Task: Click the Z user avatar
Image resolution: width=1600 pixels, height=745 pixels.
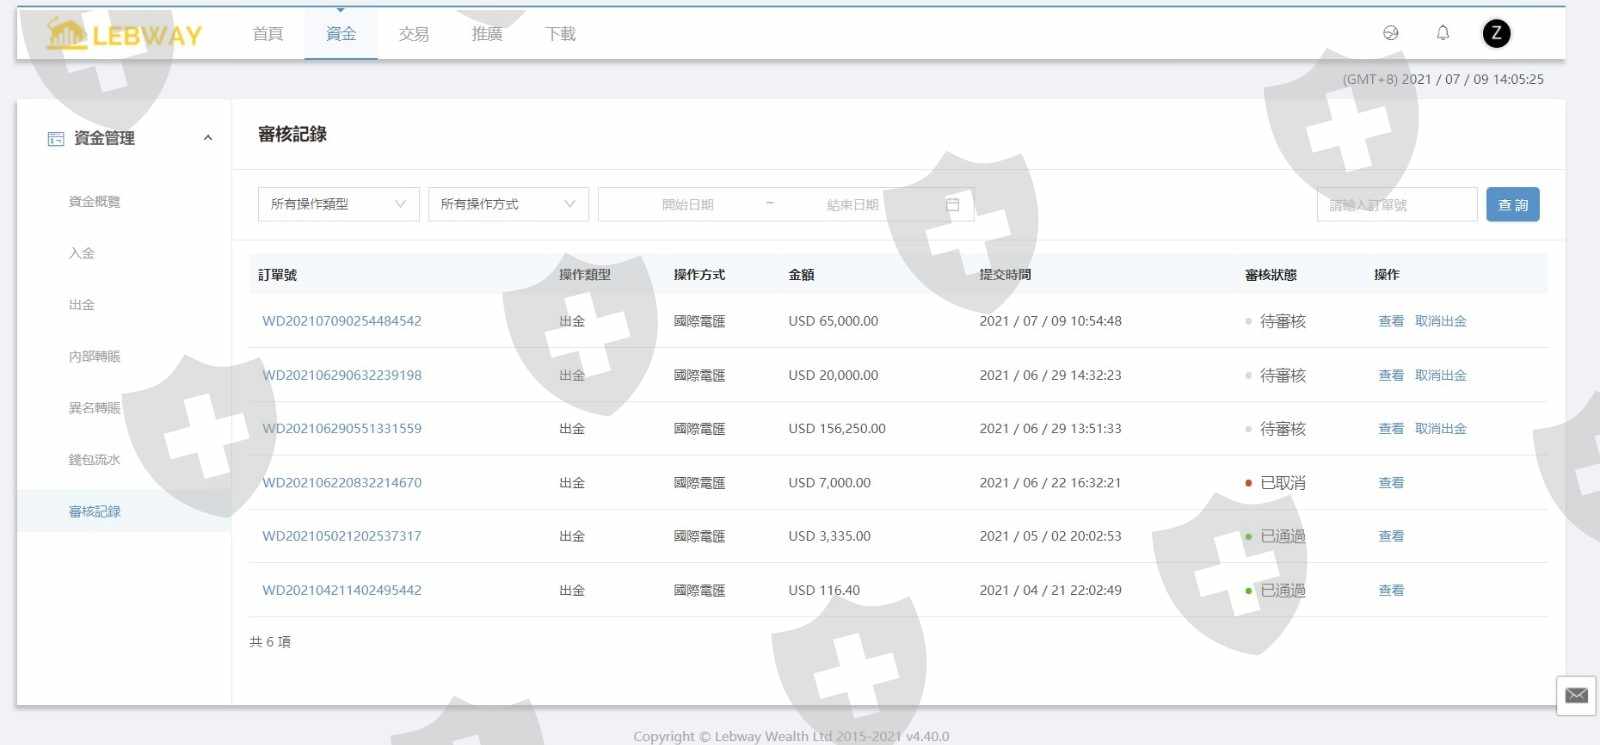Action: tap(1496, 34)
